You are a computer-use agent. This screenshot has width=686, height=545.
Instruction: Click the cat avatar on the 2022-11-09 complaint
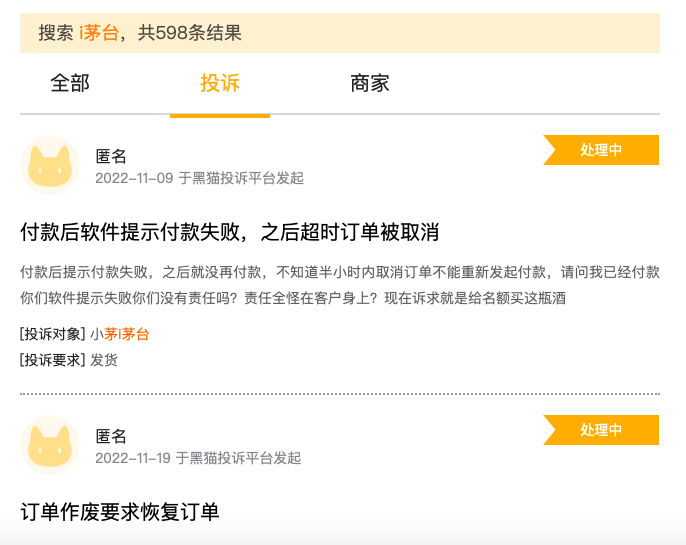(50, 165)
